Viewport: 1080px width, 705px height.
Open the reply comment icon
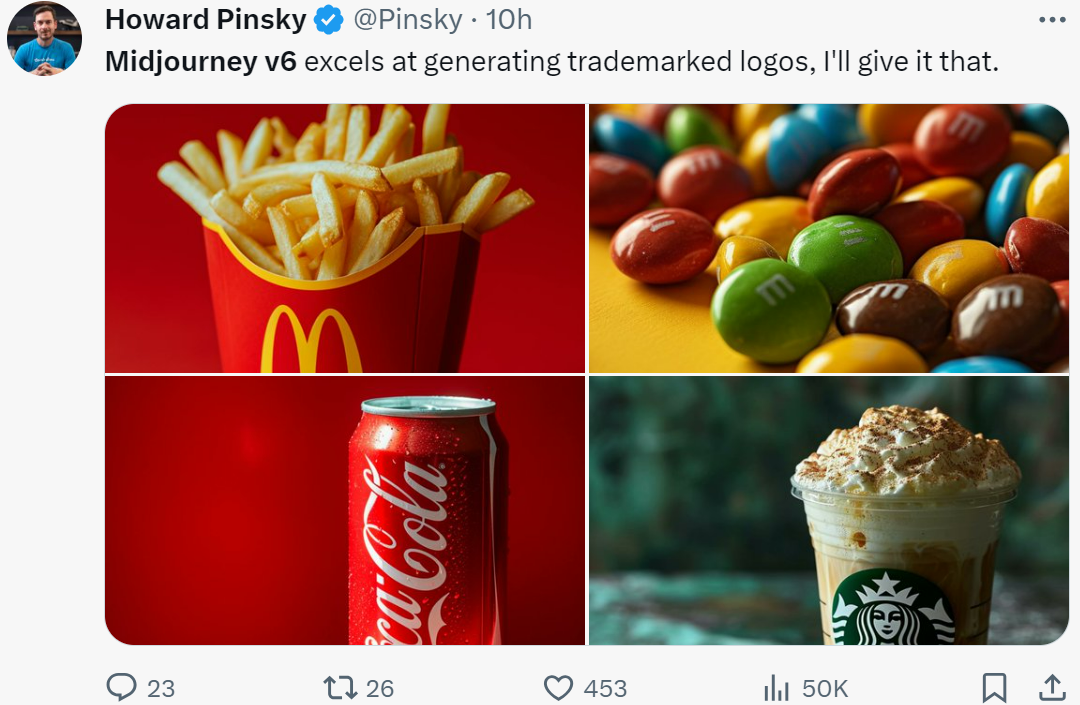(x=122, y=687)
